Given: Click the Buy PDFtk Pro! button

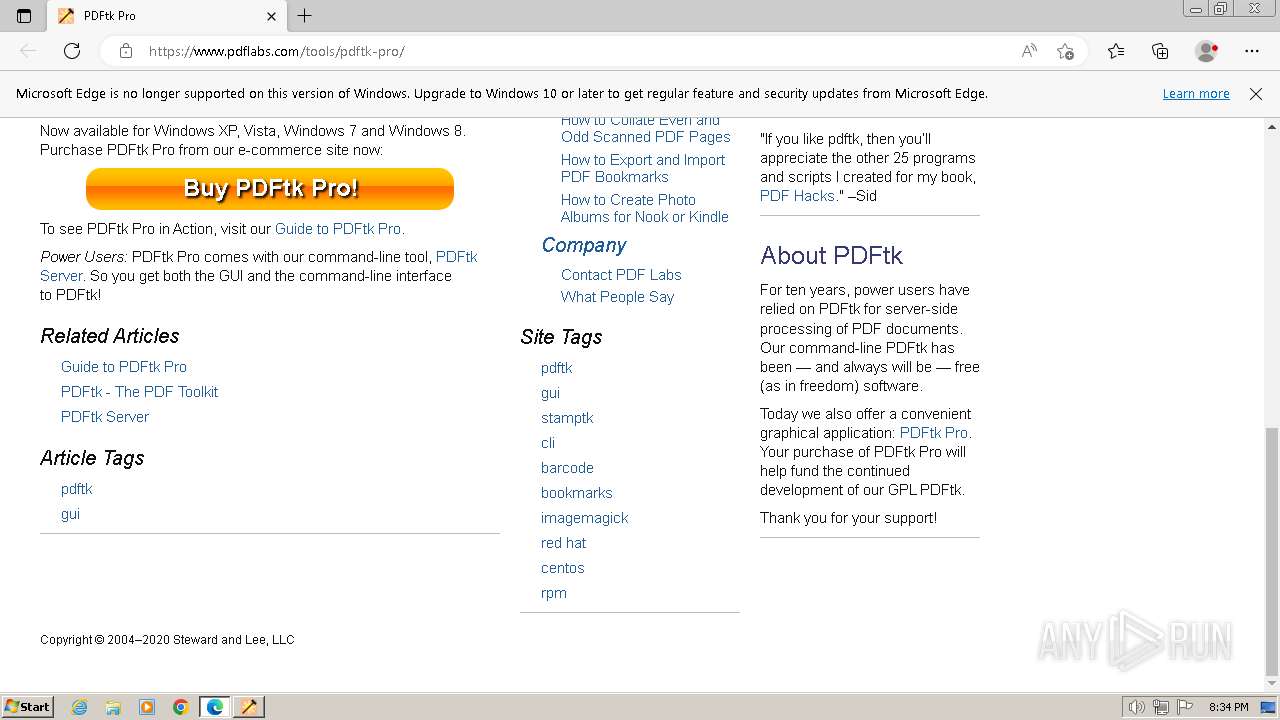Looking at the screenshot, I should tap(270, 189).
